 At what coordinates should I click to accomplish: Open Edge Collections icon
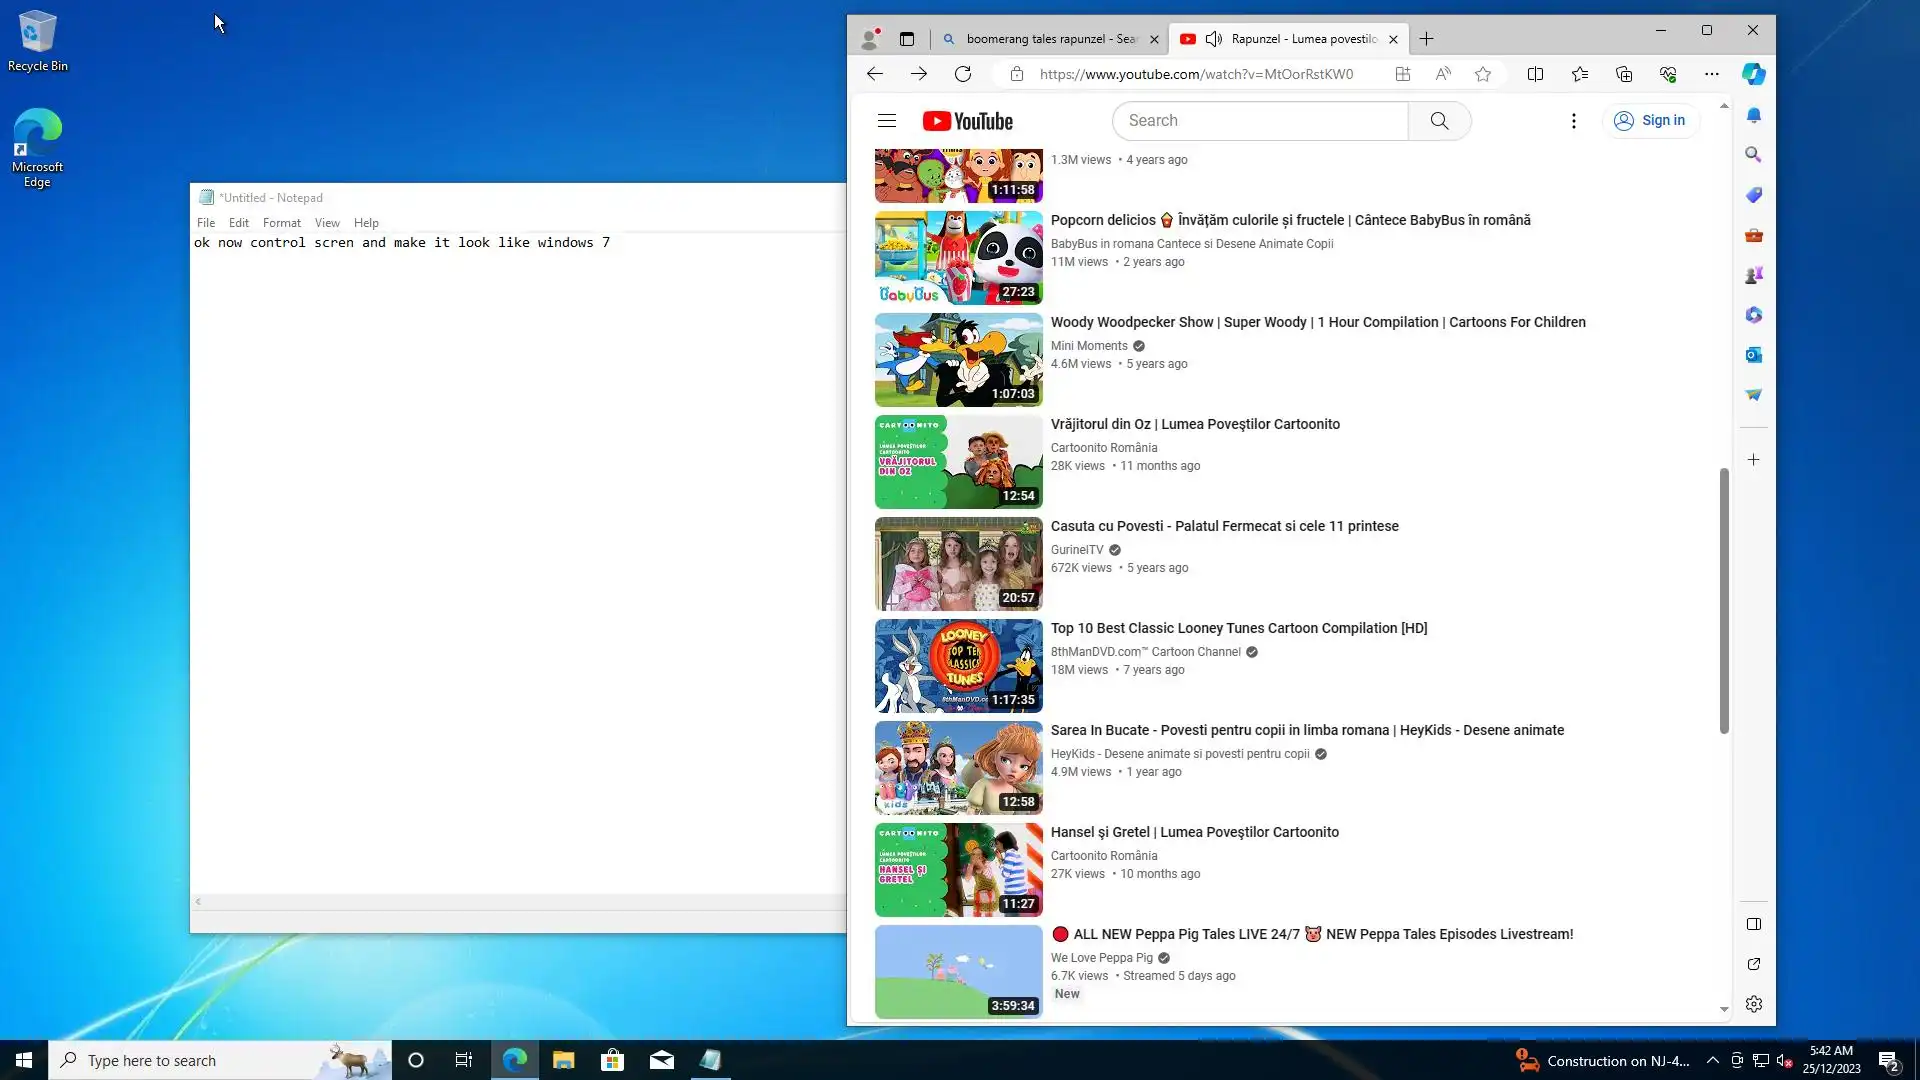(x=1623, y=74)
